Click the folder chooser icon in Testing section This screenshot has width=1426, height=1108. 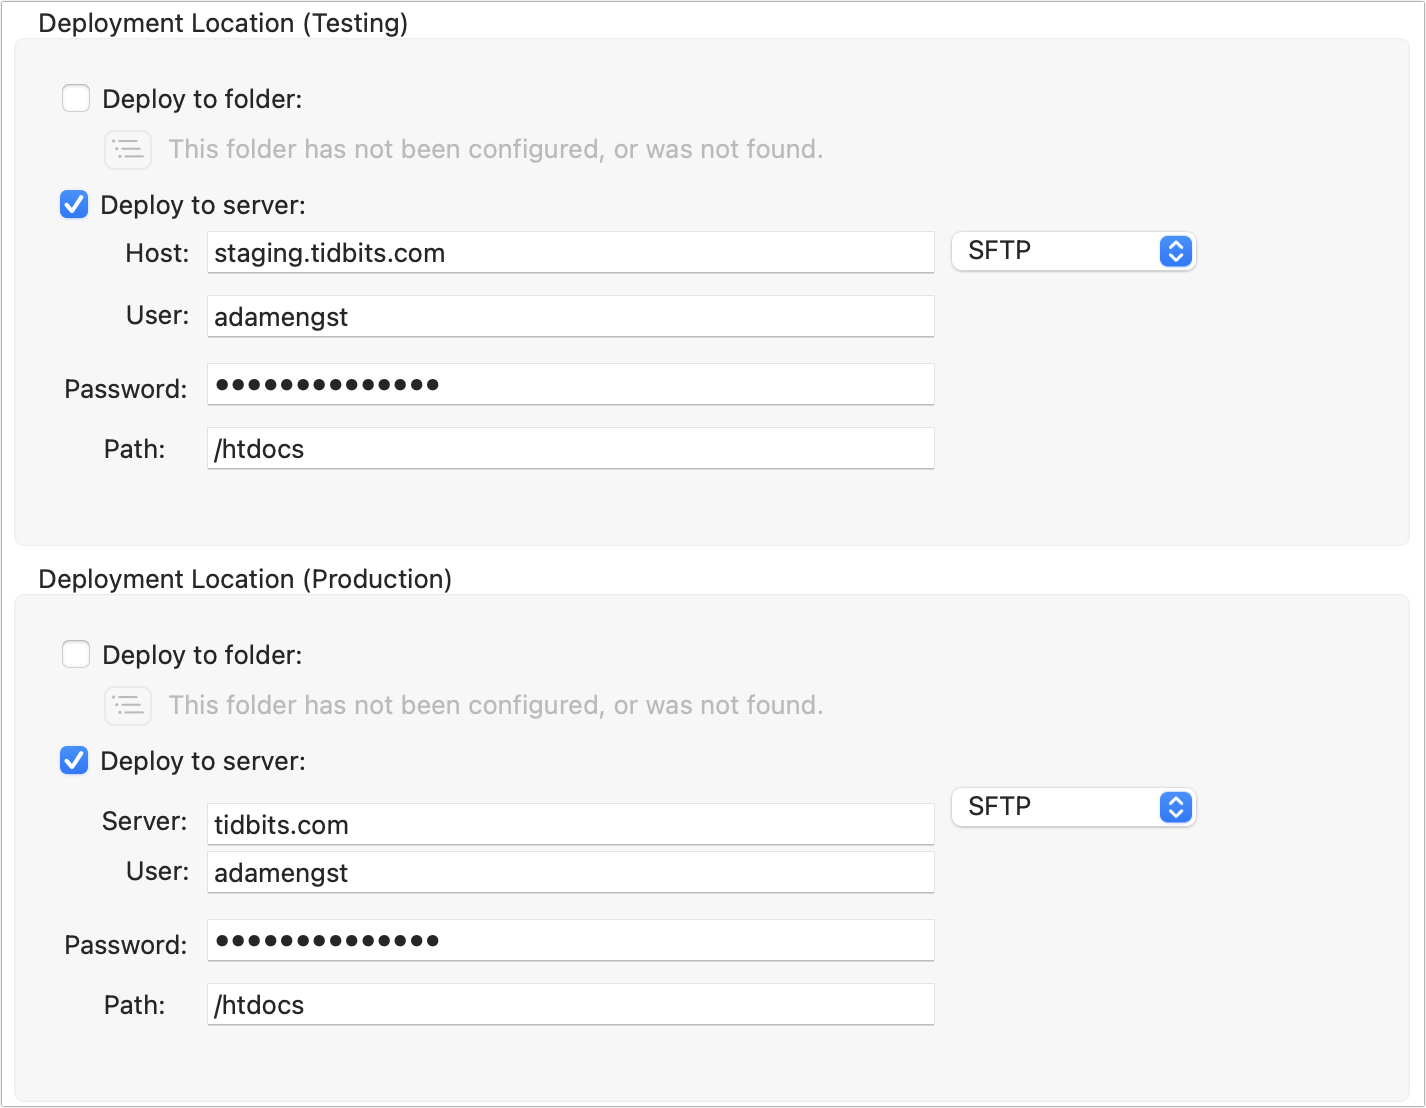pos(128,150)
